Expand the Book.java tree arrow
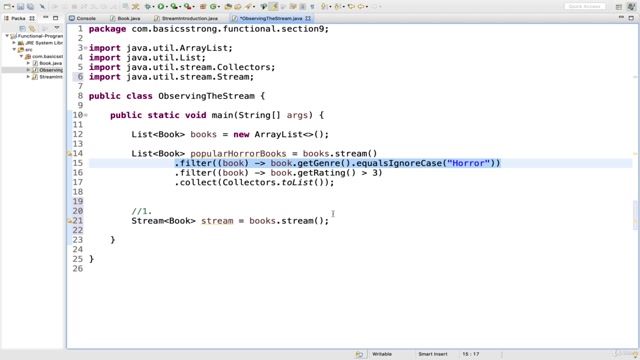The height and width of the screenshot is (360, 640). point(29,63)
